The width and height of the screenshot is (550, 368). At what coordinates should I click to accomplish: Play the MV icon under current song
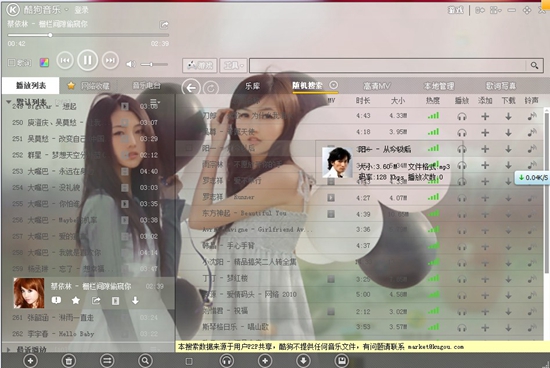[x=115, y=301]
